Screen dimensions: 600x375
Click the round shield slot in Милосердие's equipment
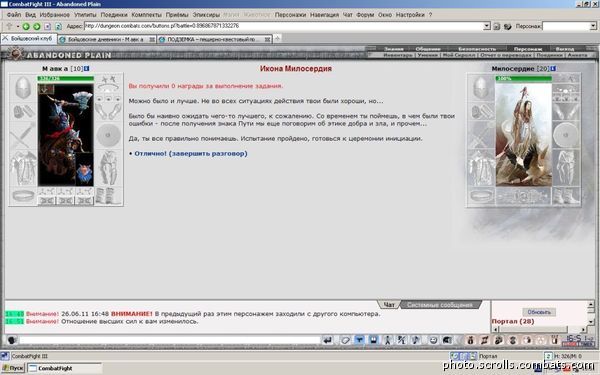click(x=566, y=135)
